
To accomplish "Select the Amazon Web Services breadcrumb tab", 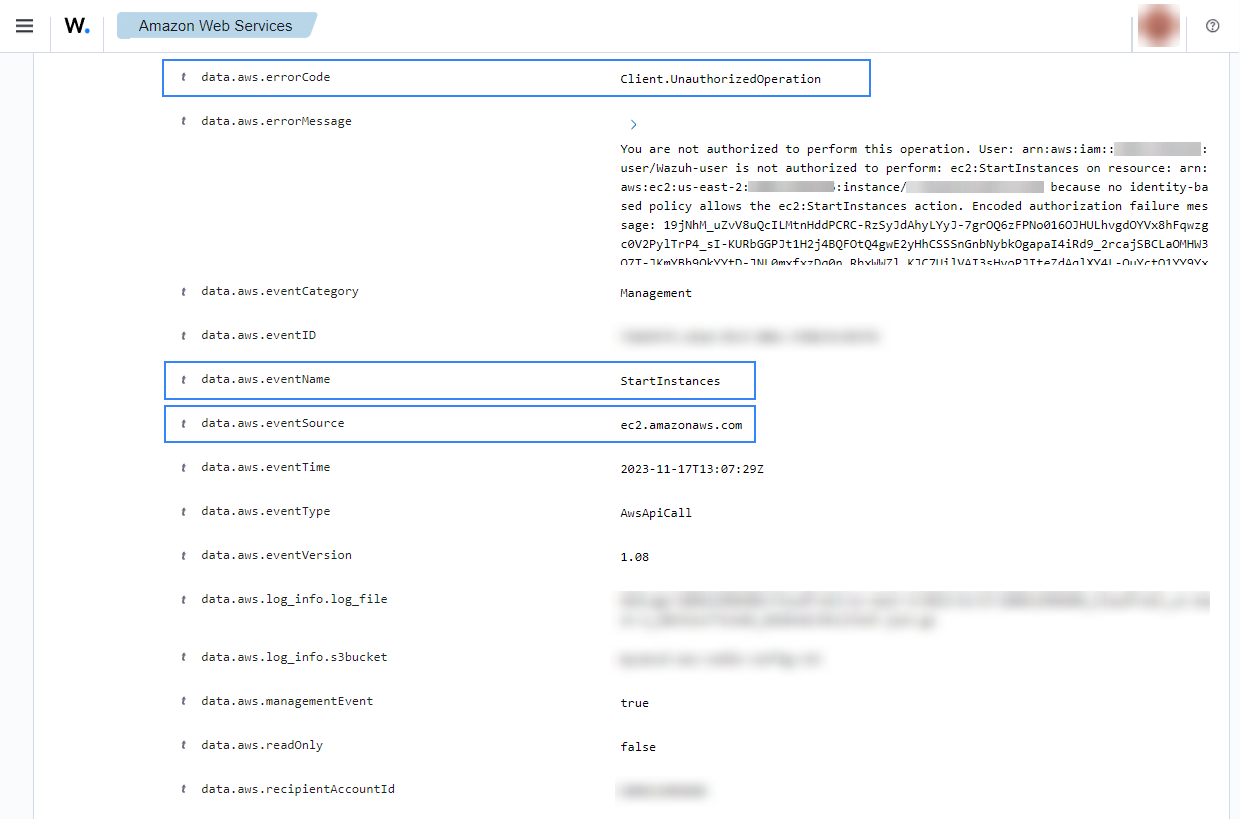I will (x=215, y=26).
